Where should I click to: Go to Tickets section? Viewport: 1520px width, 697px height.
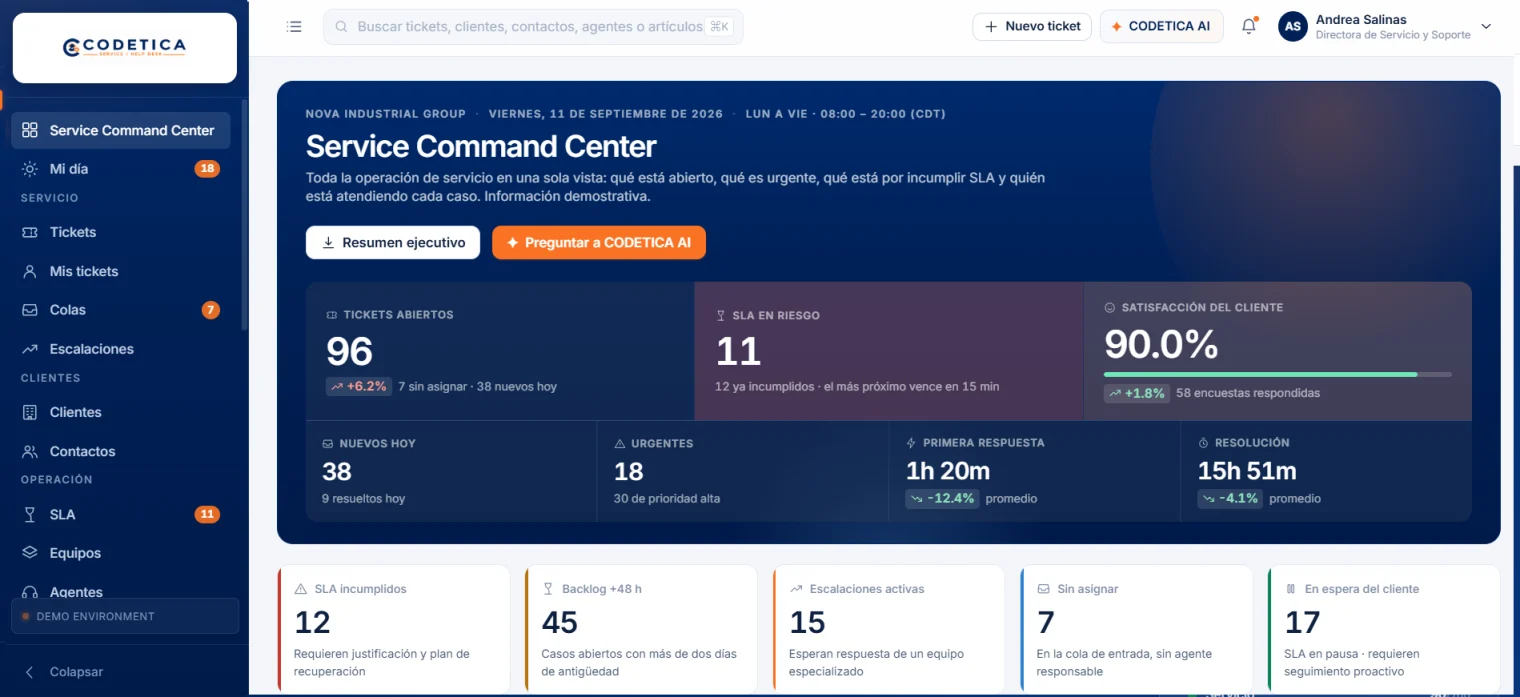pyautogui.click(x=121, y=232)
